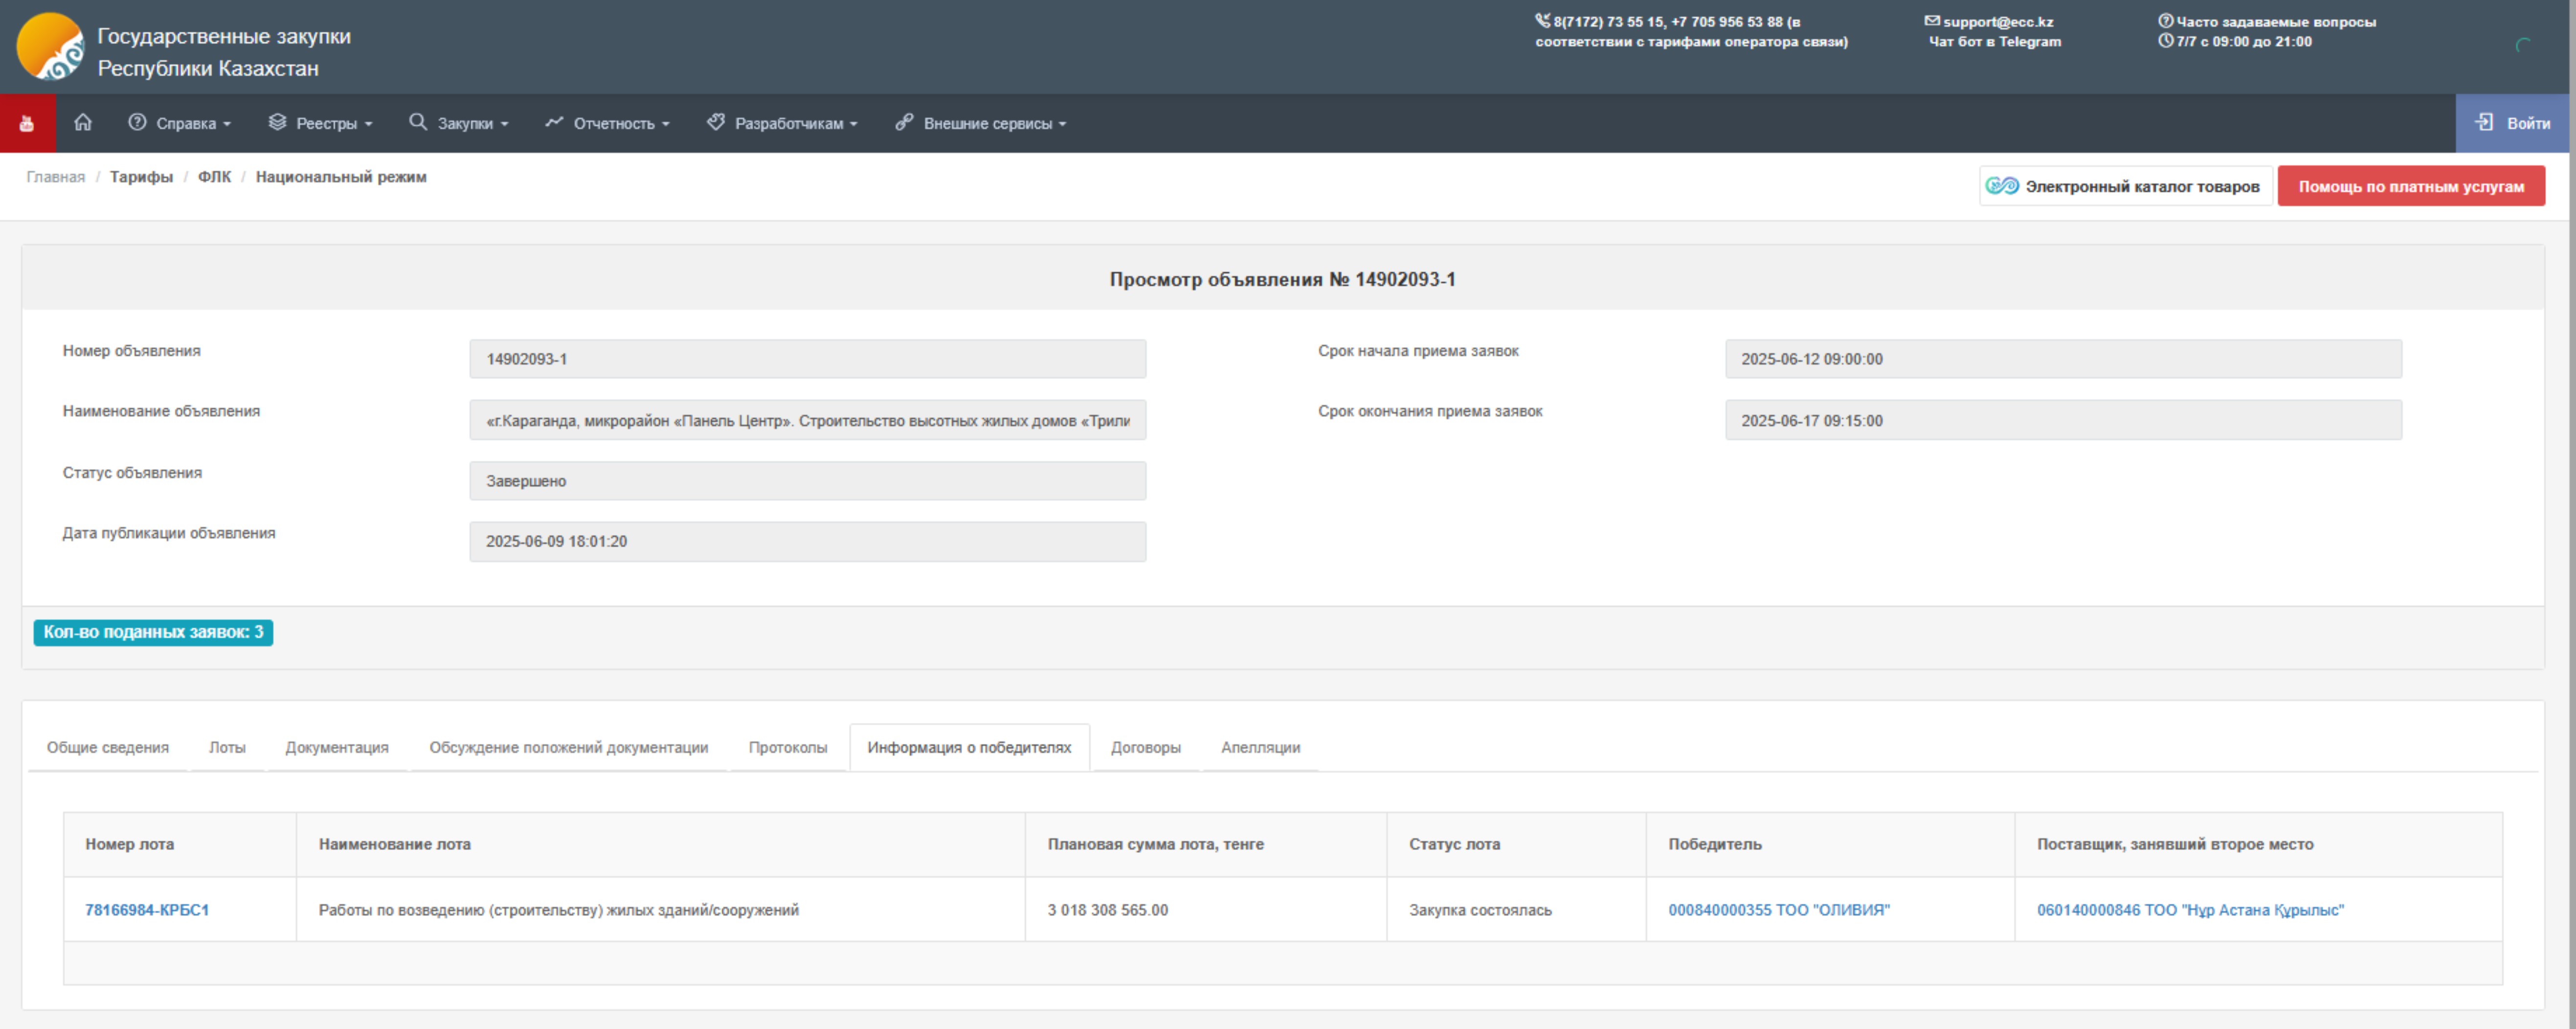Click the login arrow icon beside Войти
The image size is (2576, 1029).
tap(2484, 122)
